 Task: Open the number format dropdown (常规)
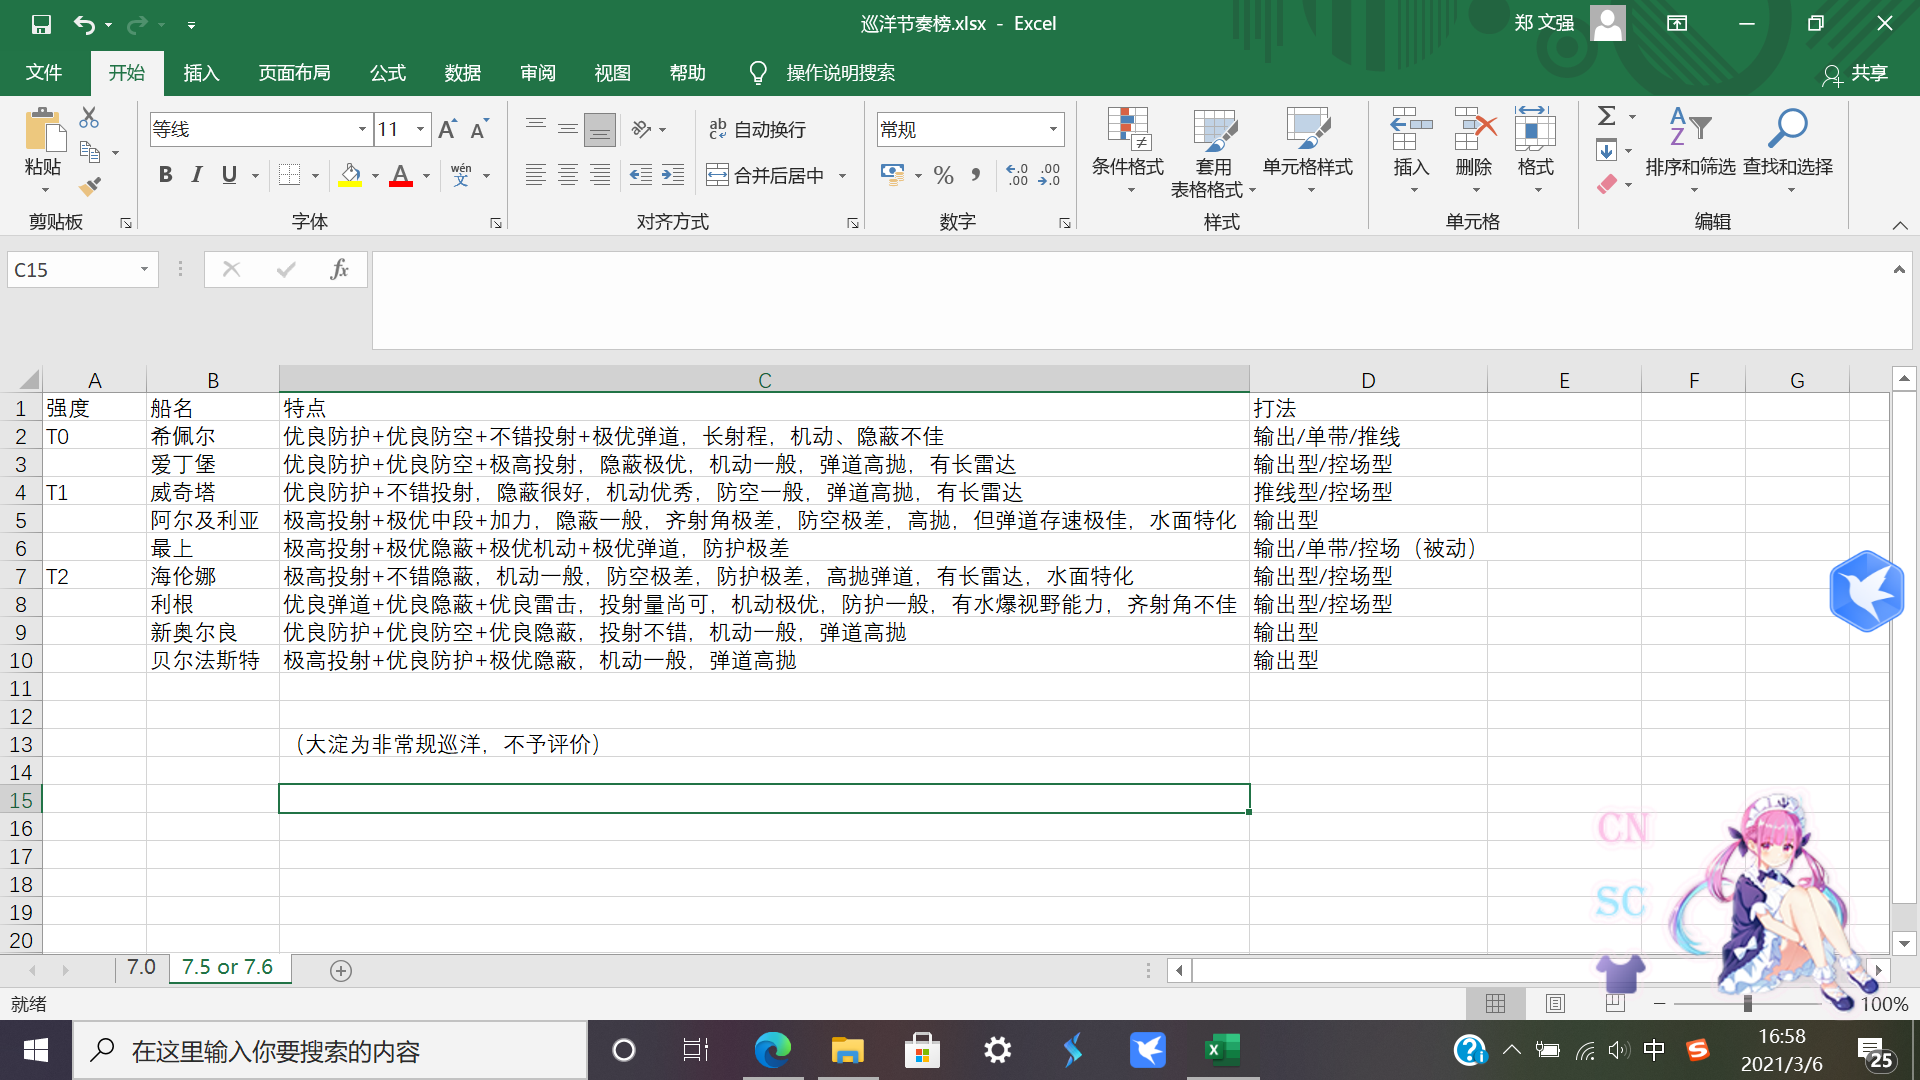[x=1053, y=129]
